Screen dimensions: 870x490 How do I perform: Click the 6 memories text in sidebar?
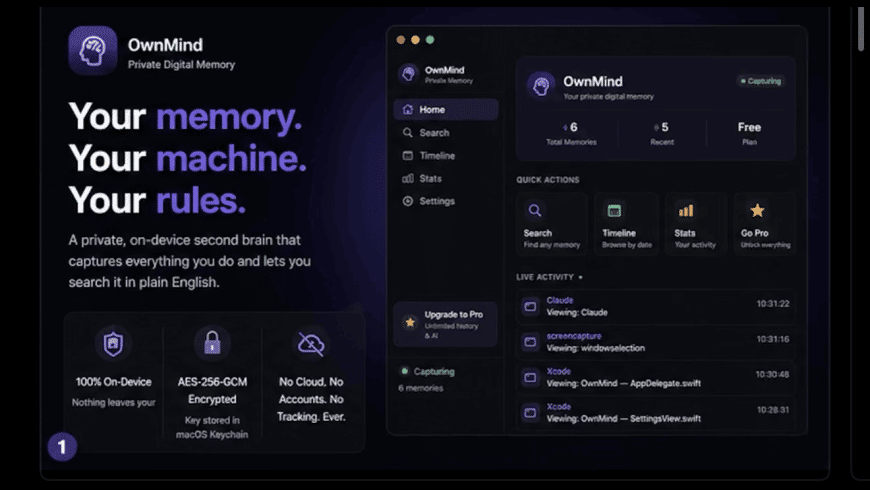421,388
